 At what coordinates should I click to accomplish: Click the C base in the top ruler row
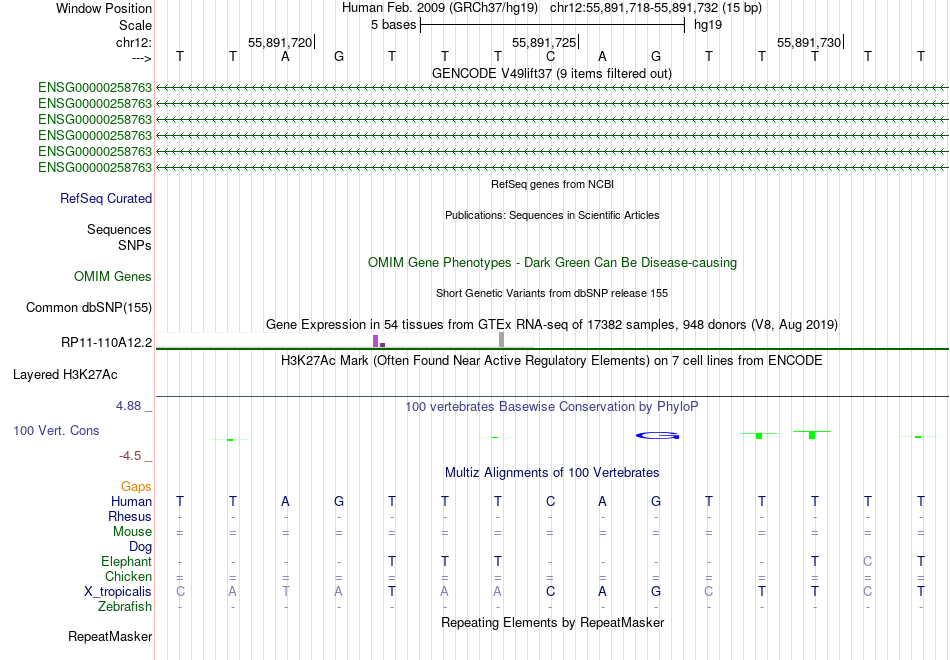(x=550, y=56)
